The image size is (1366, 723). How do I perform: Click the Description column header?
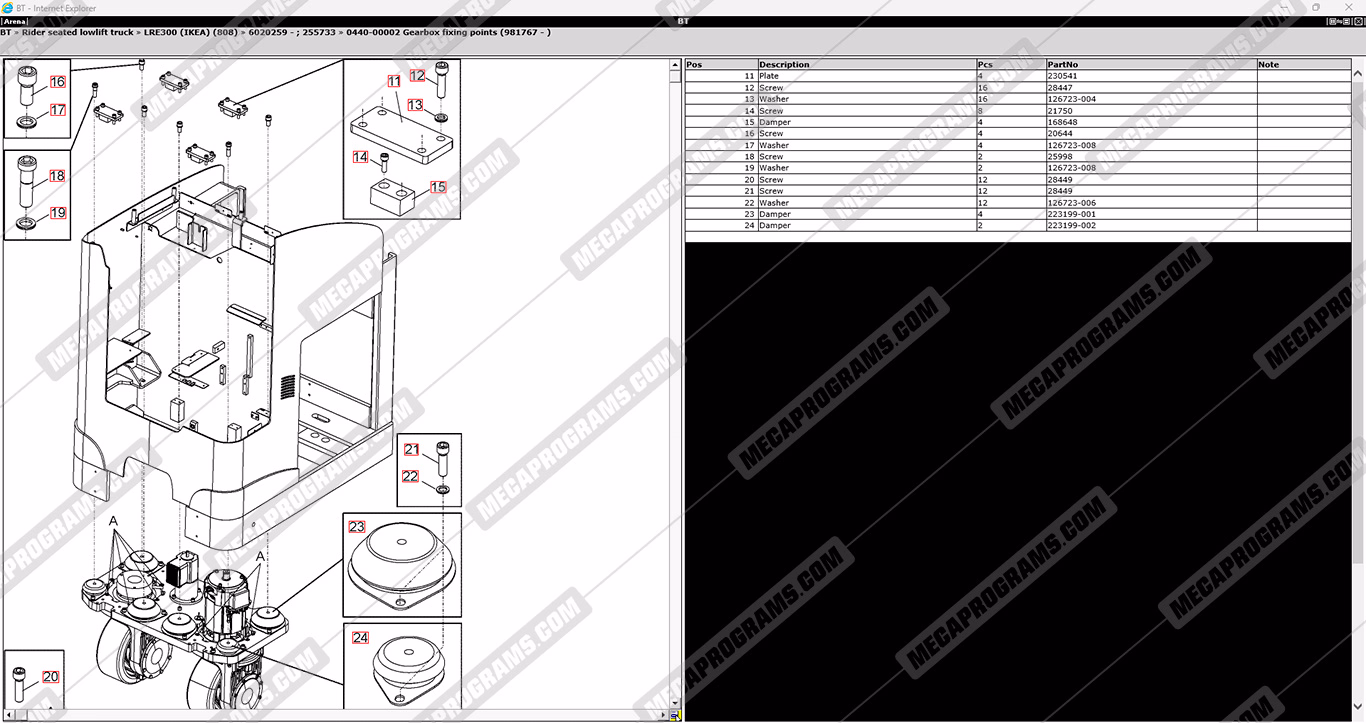point(784,64)
